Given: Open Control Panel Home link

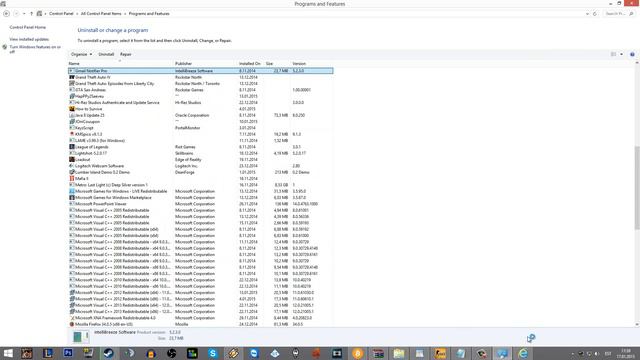Looking at the screenshot, I should point(28,27).
